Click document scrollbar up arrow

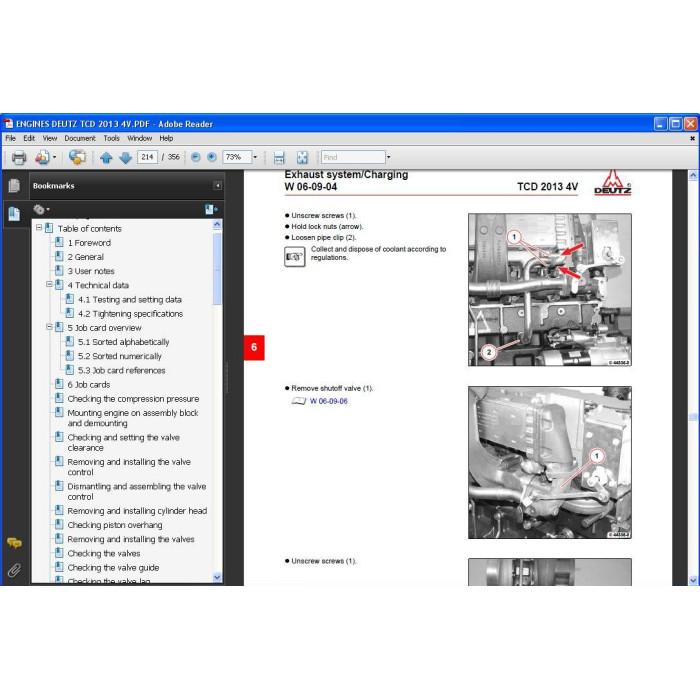tap(693, 175)
